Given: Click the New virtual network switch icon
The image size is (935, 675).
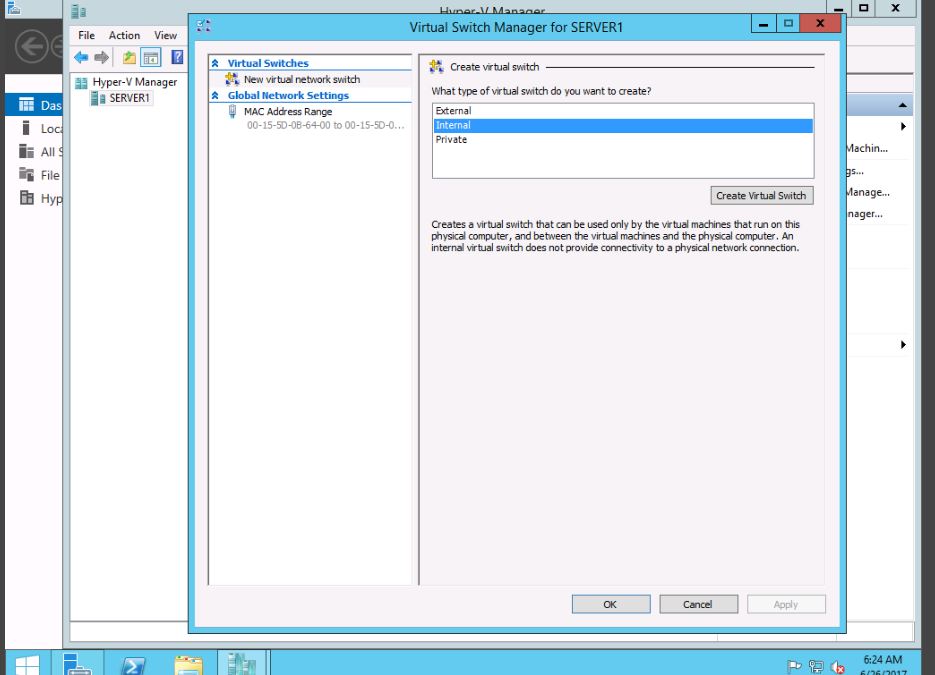Looking at the screenshot, I should click(x=232, y=79).
